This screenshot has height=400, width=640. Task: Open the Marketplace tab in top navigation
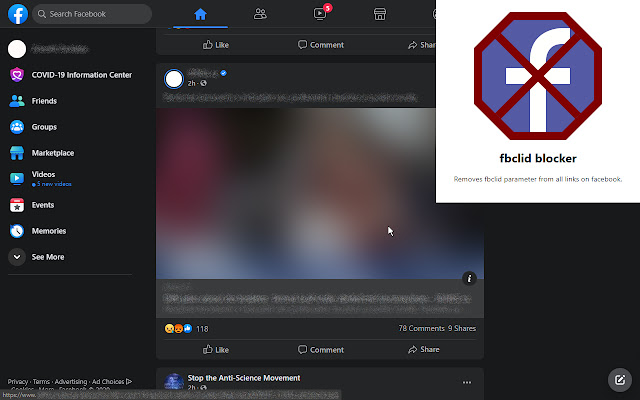(x=380, y=14)
